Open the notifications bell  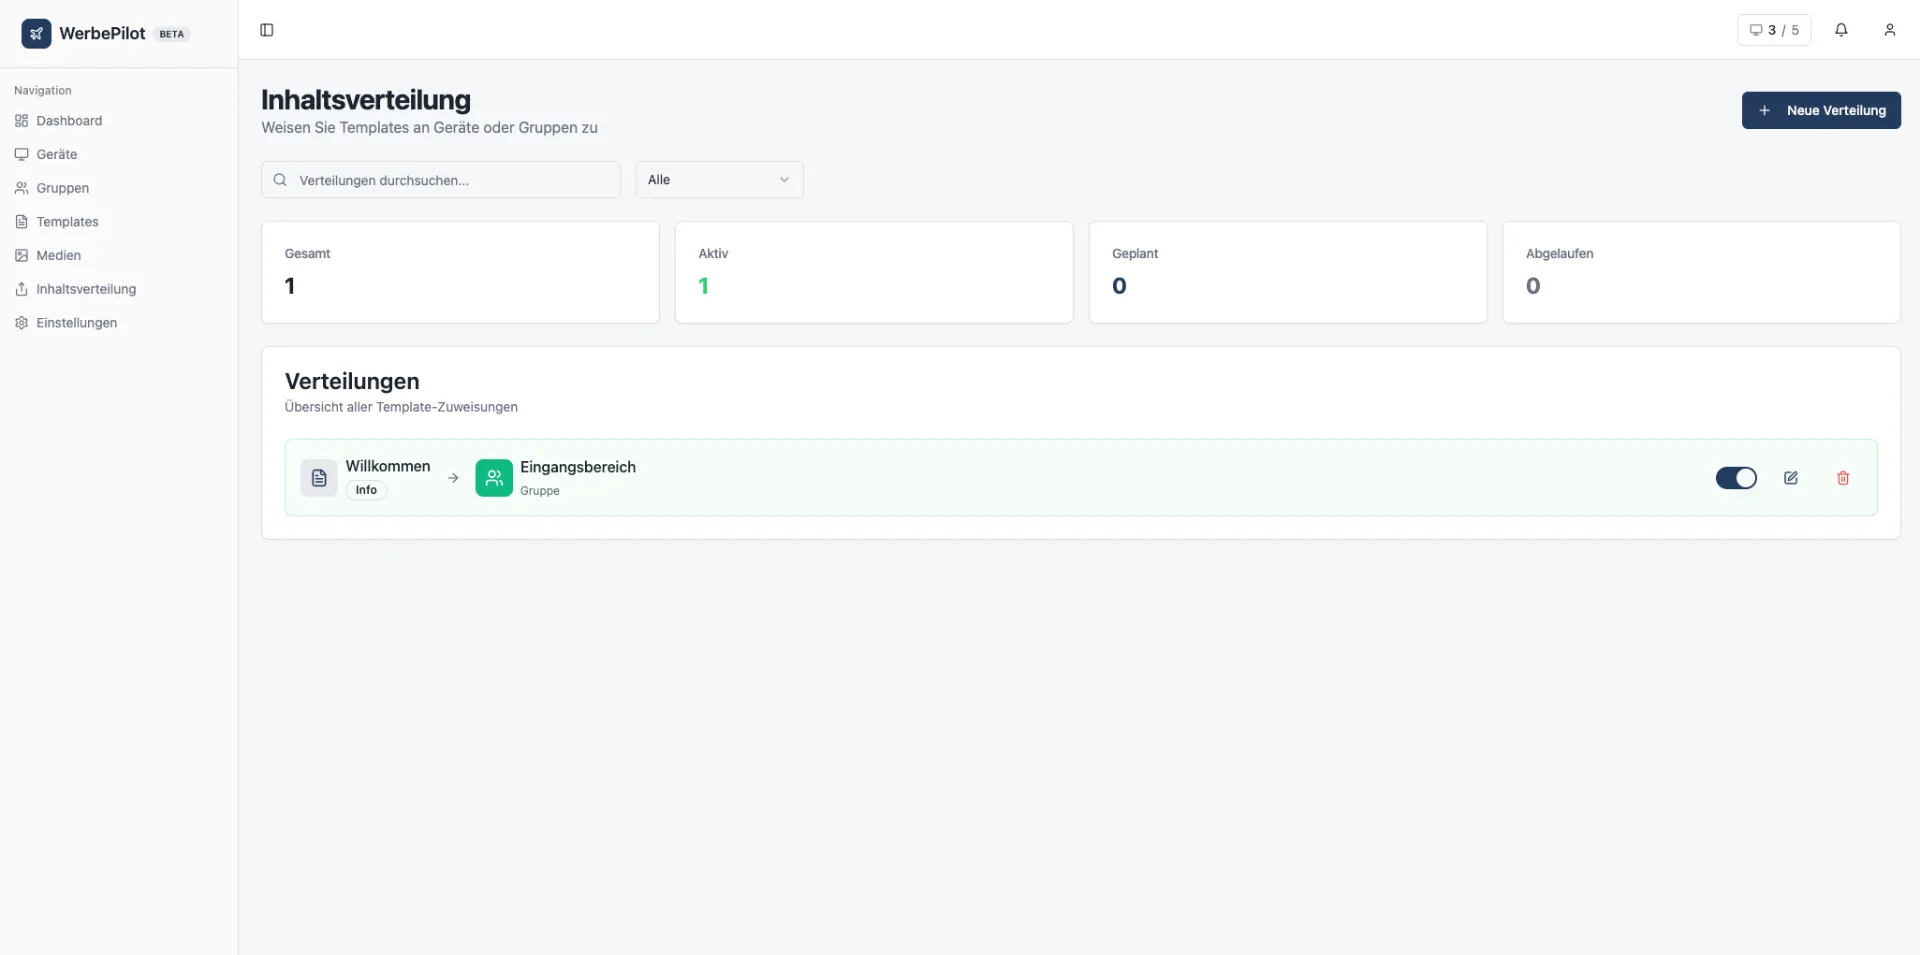pos(1841,30)
